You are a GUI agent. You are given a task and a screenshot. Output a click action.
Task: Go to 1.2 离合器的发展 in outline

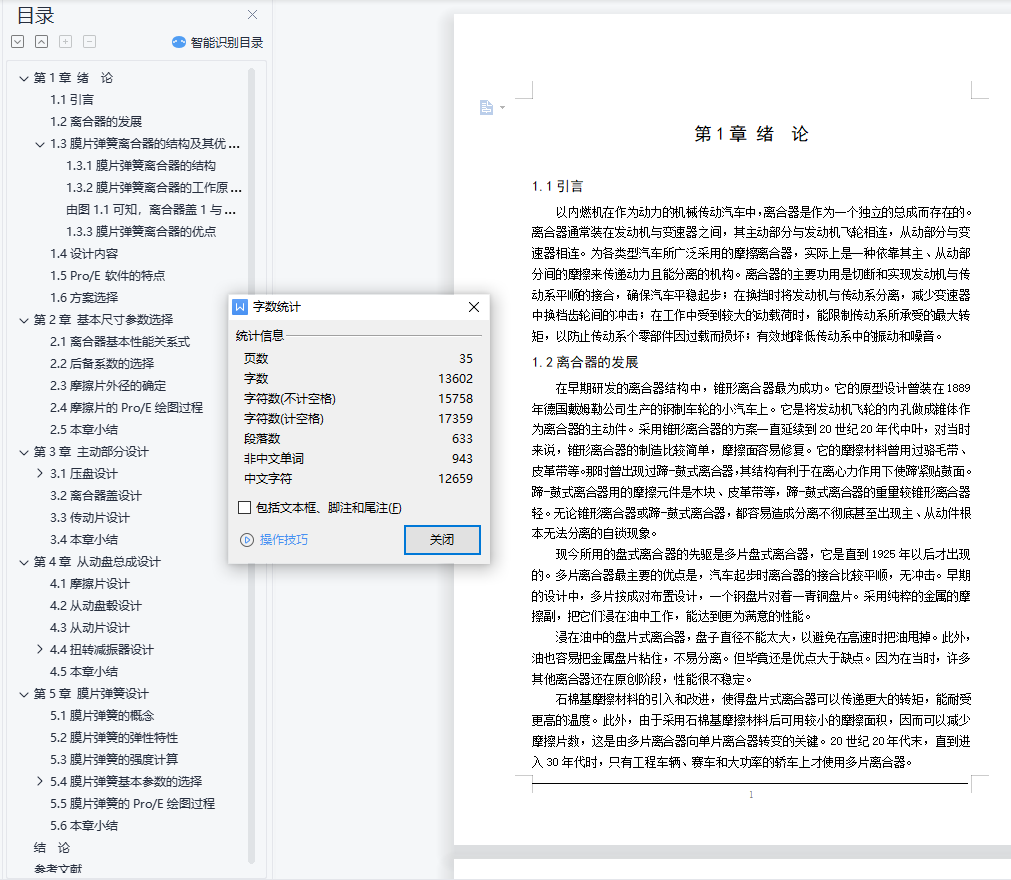pos(96,122)
